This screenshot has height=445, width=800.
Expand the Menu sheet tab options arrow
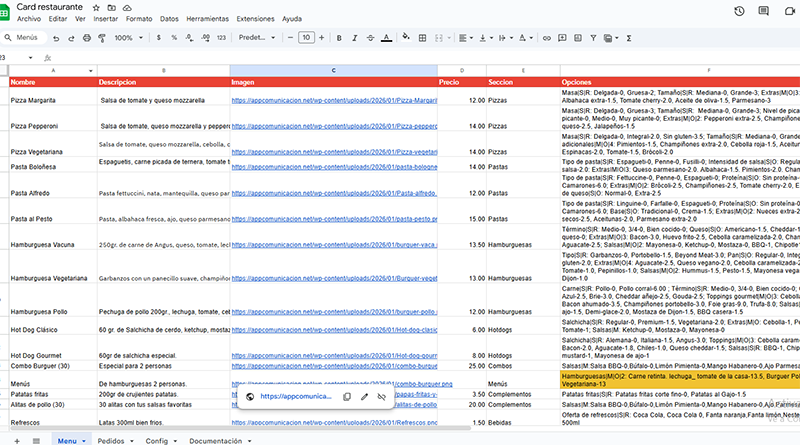tap(84, 440)
